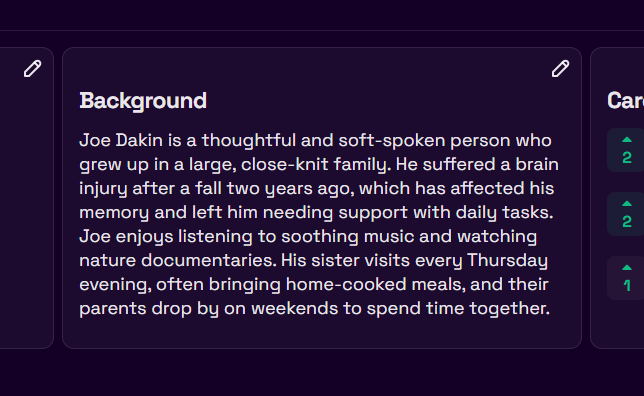This screenshot has height=396, width=644.
Task: Click the pencil icon on the leftmost card
Action: coord(32,69)
